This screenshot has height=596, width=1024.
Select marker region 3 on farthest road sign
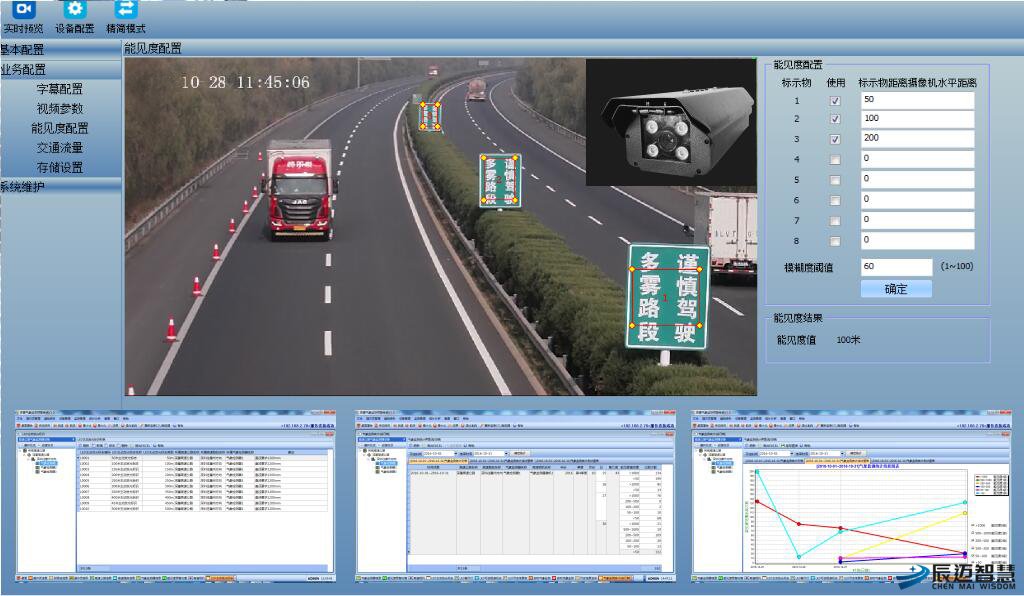coord(430,115)
